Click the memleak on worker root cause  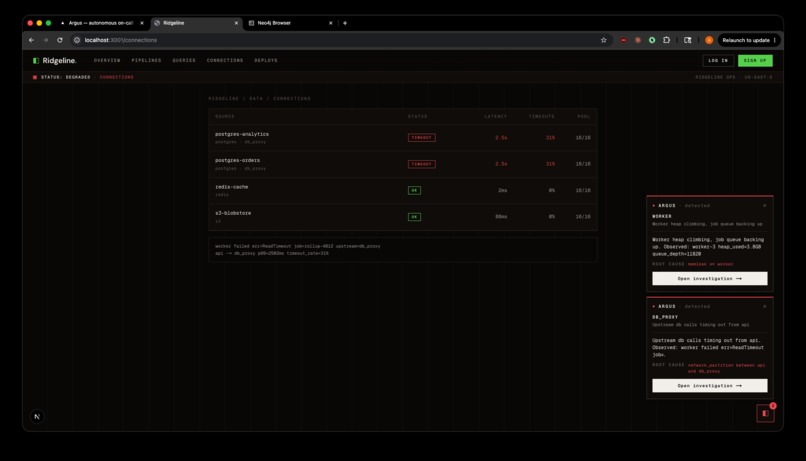(710, 264)
